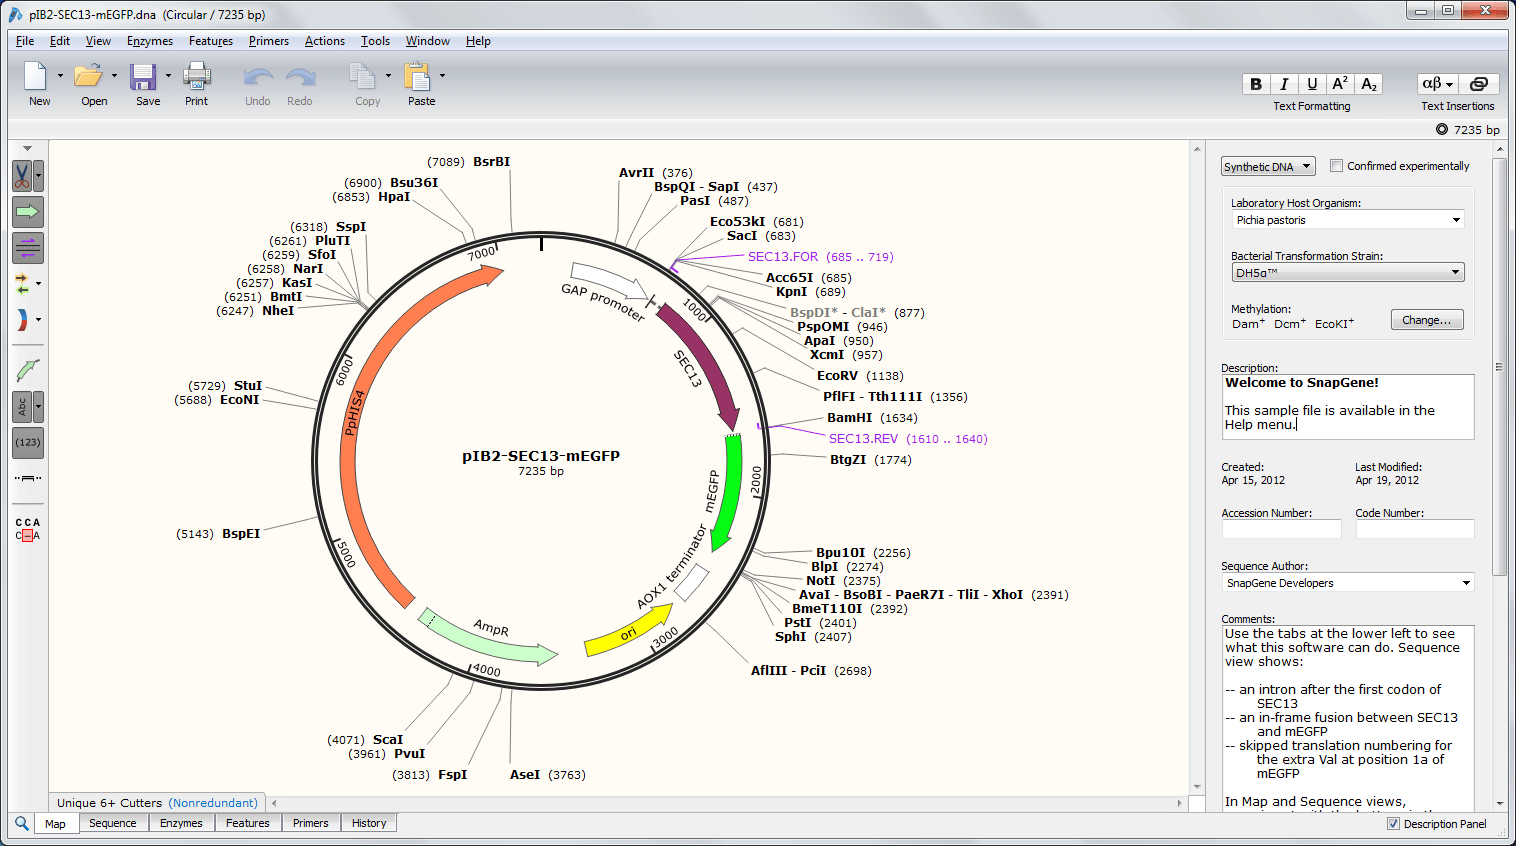Switch to the Sequence tab
1516x846 pixels.
coord(112,823)
